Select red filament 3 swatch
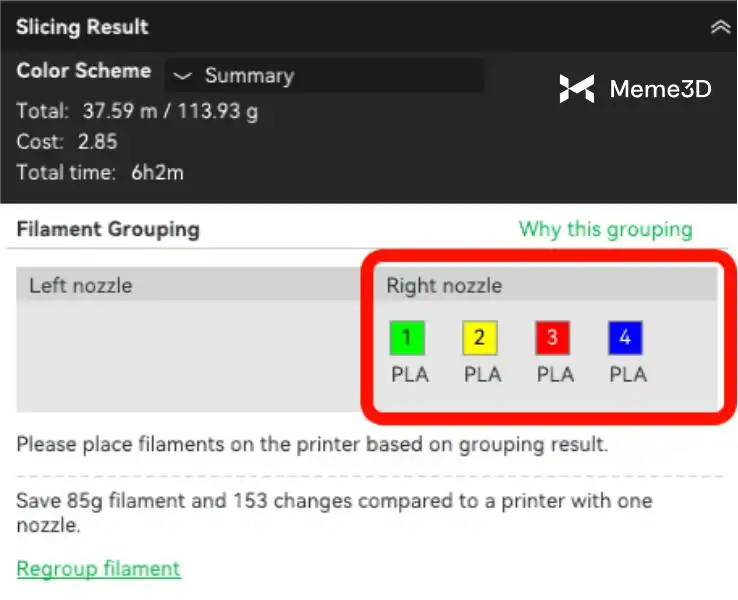Viewport: 738px width, 600px height. [553, 338]
